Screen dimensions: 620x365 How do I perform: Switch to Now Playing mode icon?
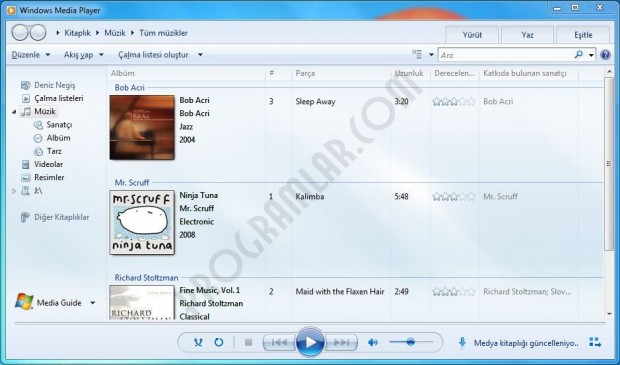pyautogui.click(x=595, y=342)
